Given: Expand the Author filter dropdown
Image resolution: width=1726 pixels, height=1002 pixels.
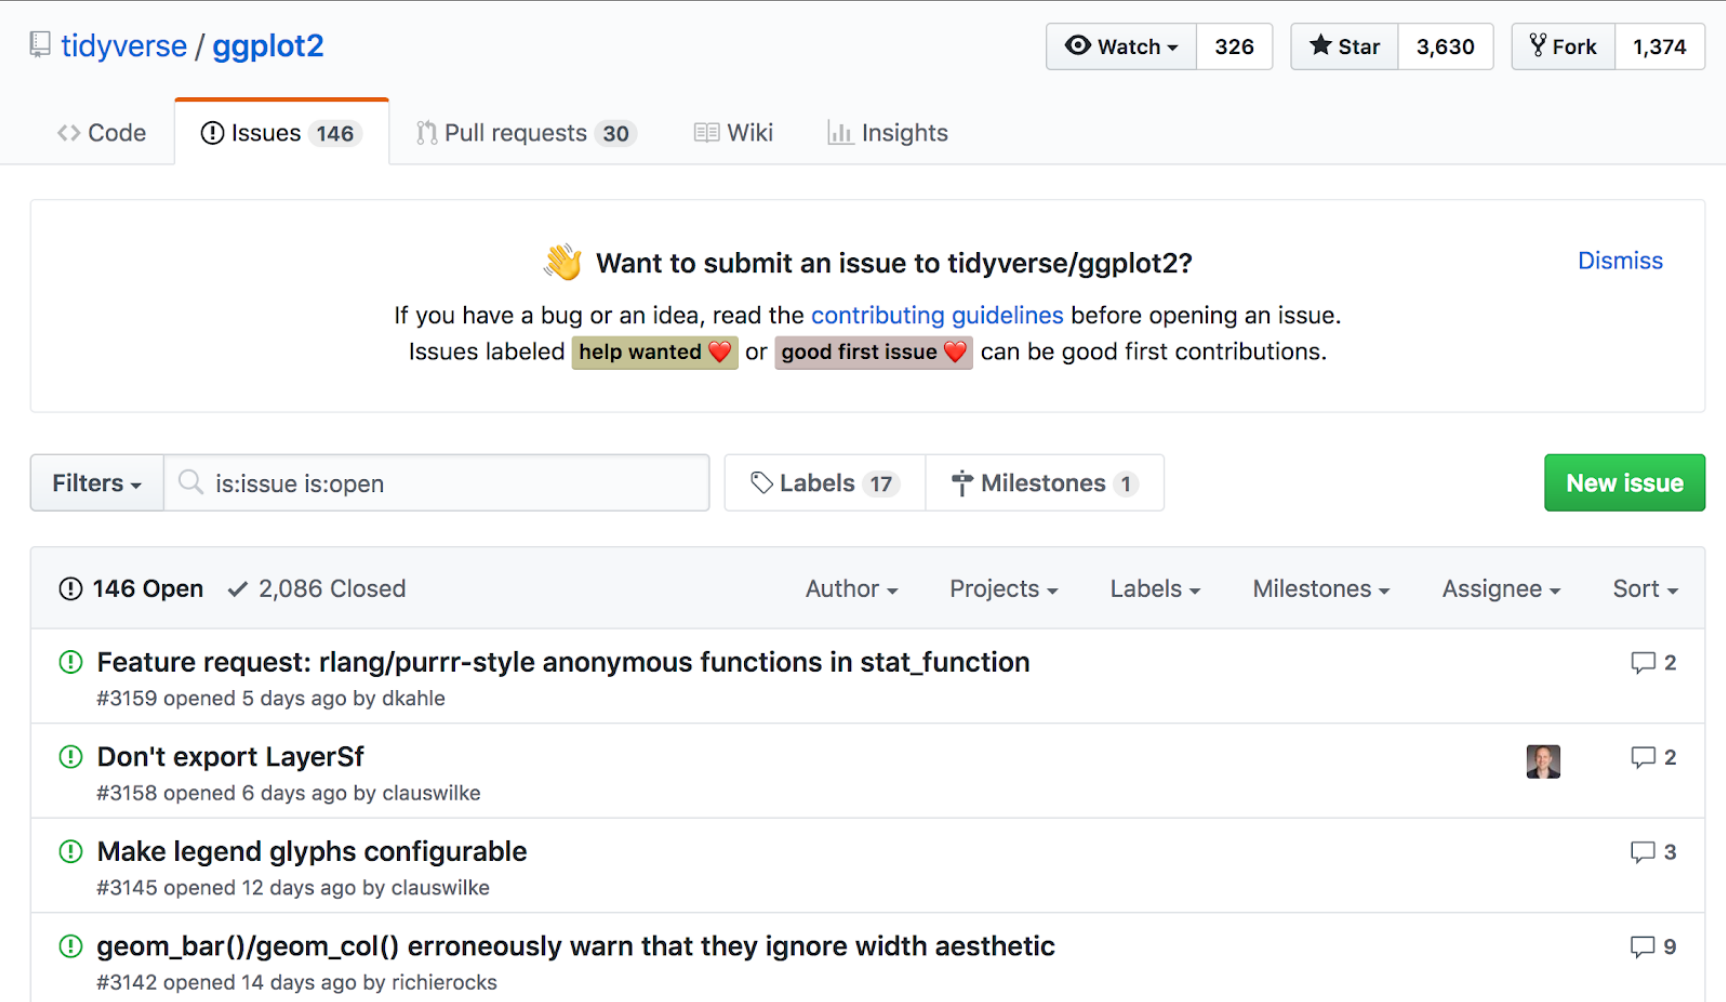Looking at the screenshot, I should 852,589.
